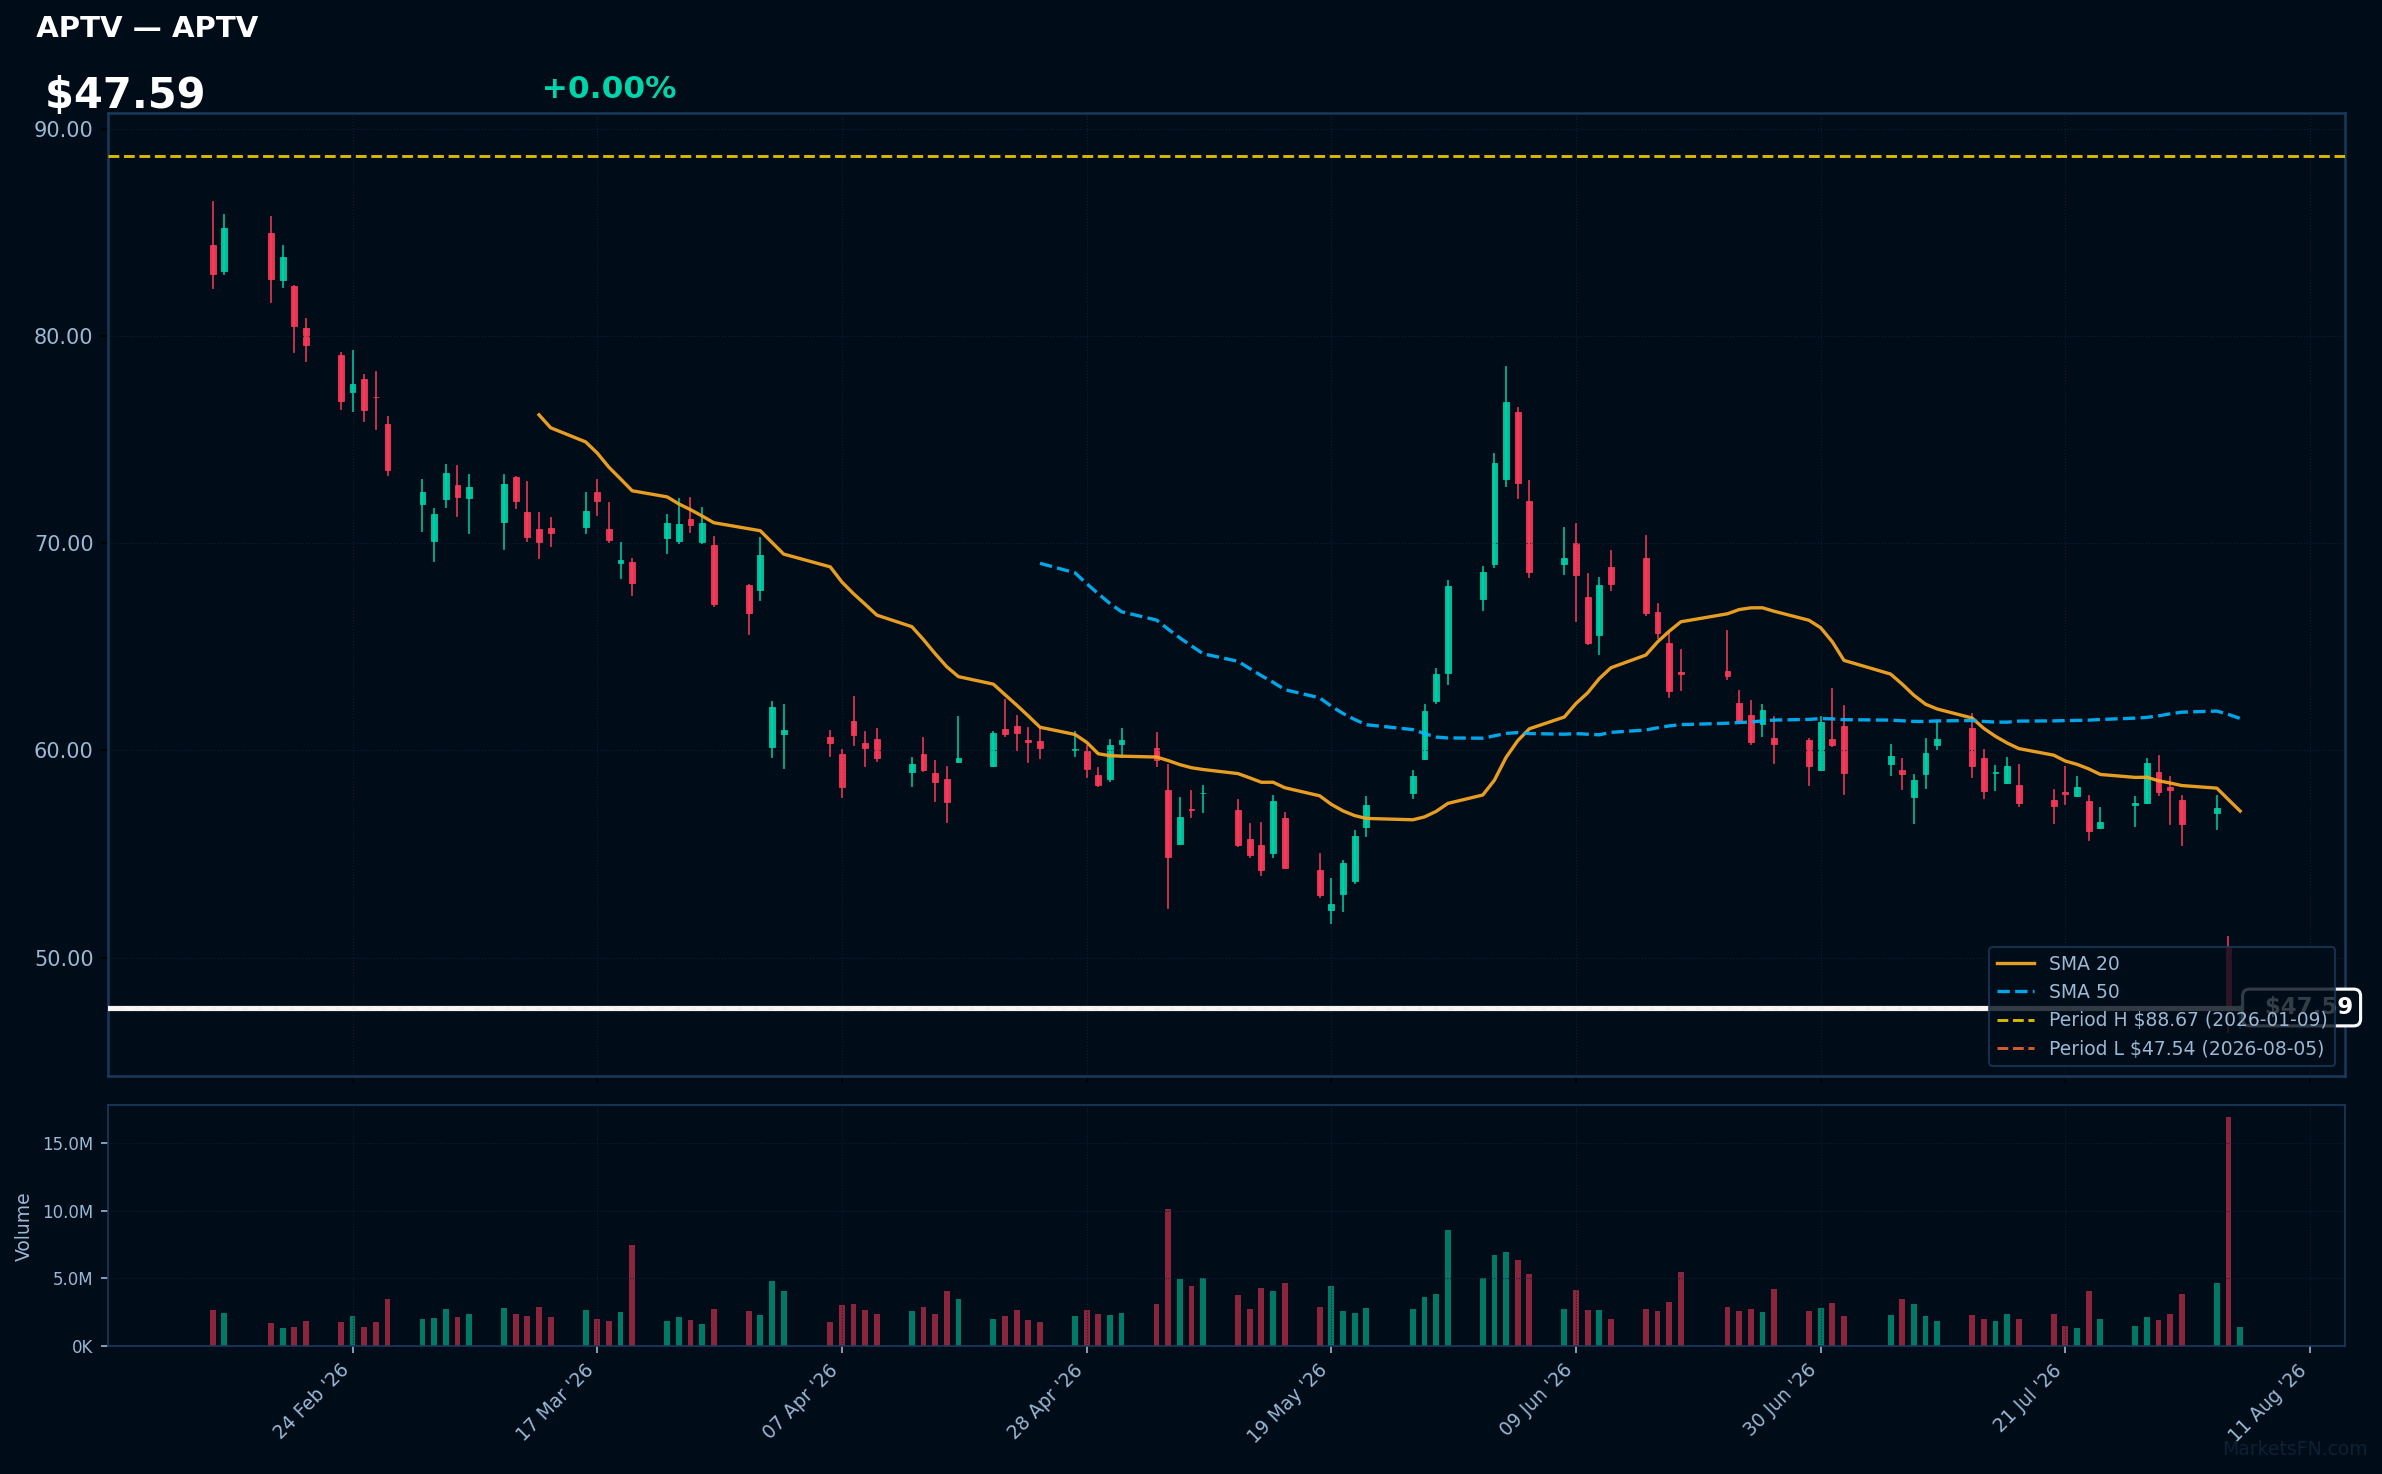
Task: Click the 10.0M volume axis label
Action: 68,1212
